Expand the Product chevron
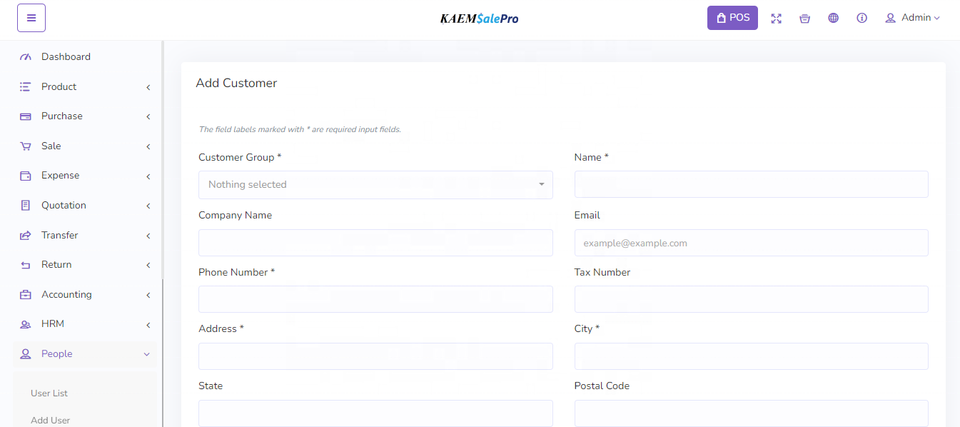Image resolution: width=960 pixels, height=427 pixels. pos(148,88)
